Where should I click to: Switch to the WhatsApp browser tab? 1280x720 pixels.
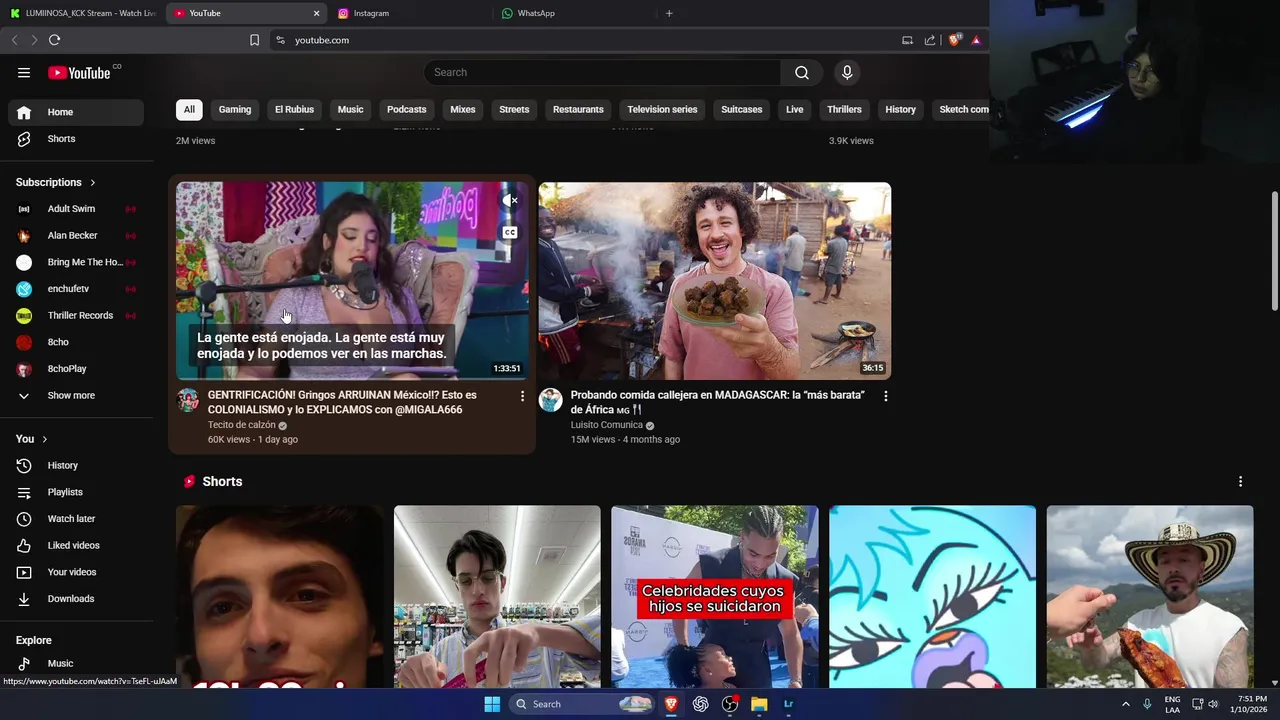(575, 13)
